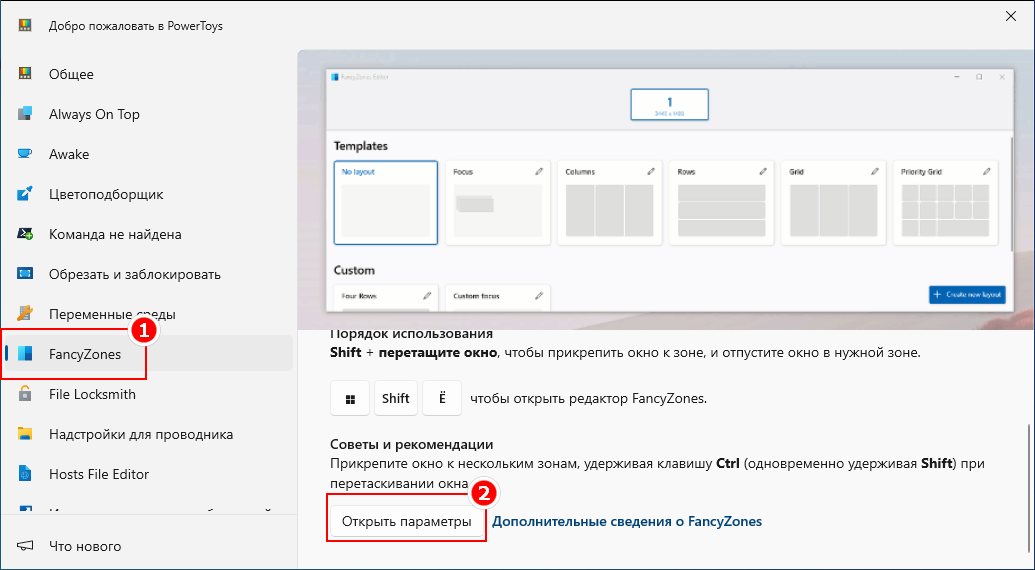Select Always On Top in sidebar
The height and width of the screenshot is (570, 1035).
click(x=149, y=114)
